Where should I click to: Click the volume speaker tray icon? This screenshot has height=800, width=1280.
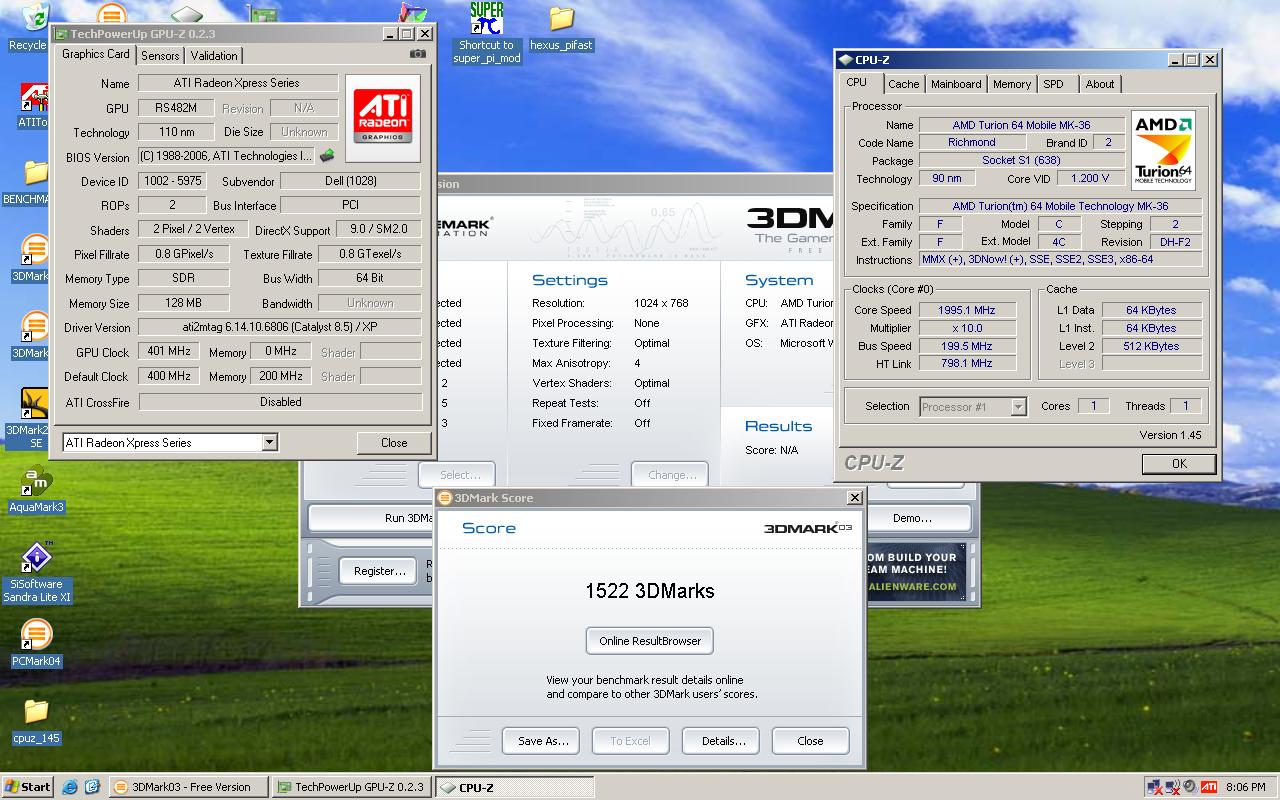point(1190,787)
